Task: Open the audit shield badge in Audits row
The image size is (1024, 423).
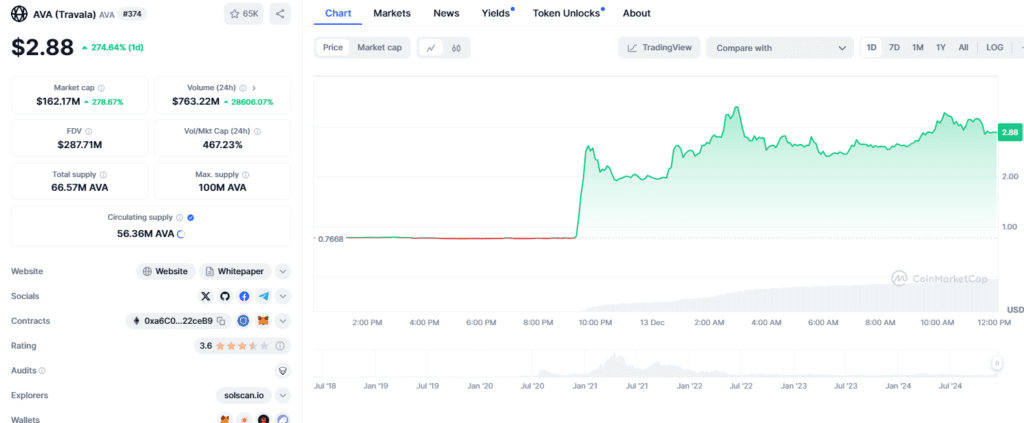Action: [x=283, y=371]
